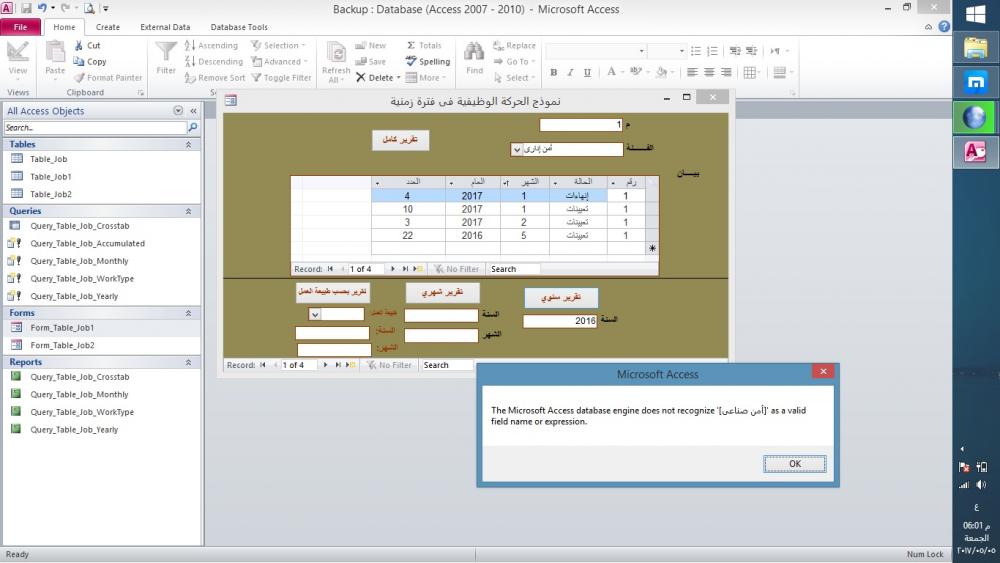This screenshot has height=563, width=1000.
Task: Click search magnifier in navigation pane
Action: pos(193,128)
